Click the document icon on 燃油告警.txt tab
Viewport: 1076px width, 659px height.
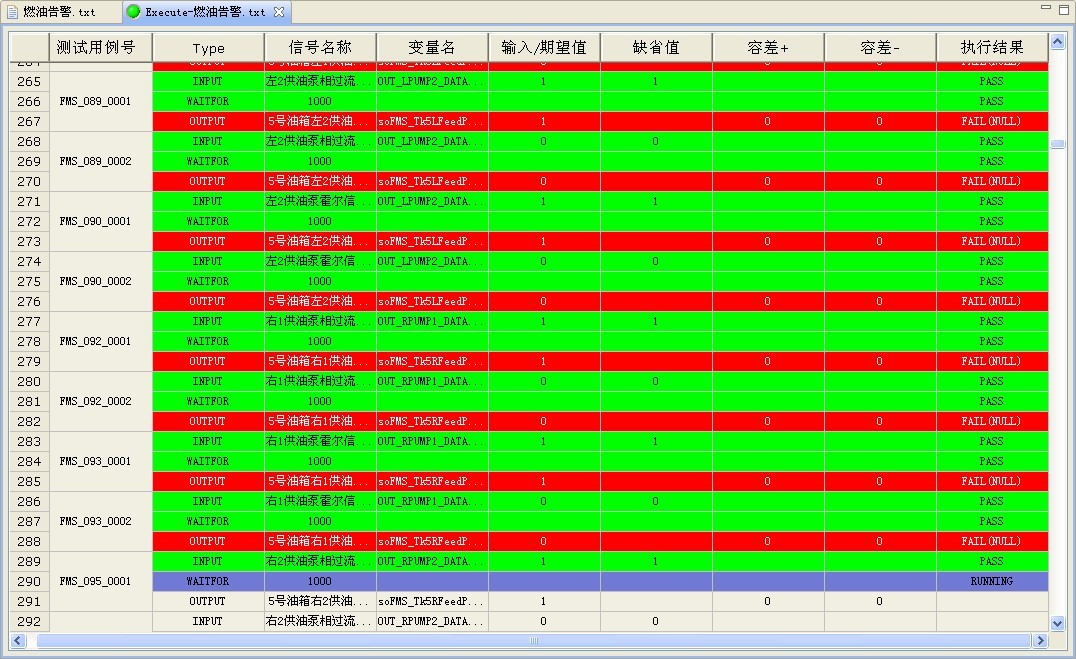[x=12, y=12]
